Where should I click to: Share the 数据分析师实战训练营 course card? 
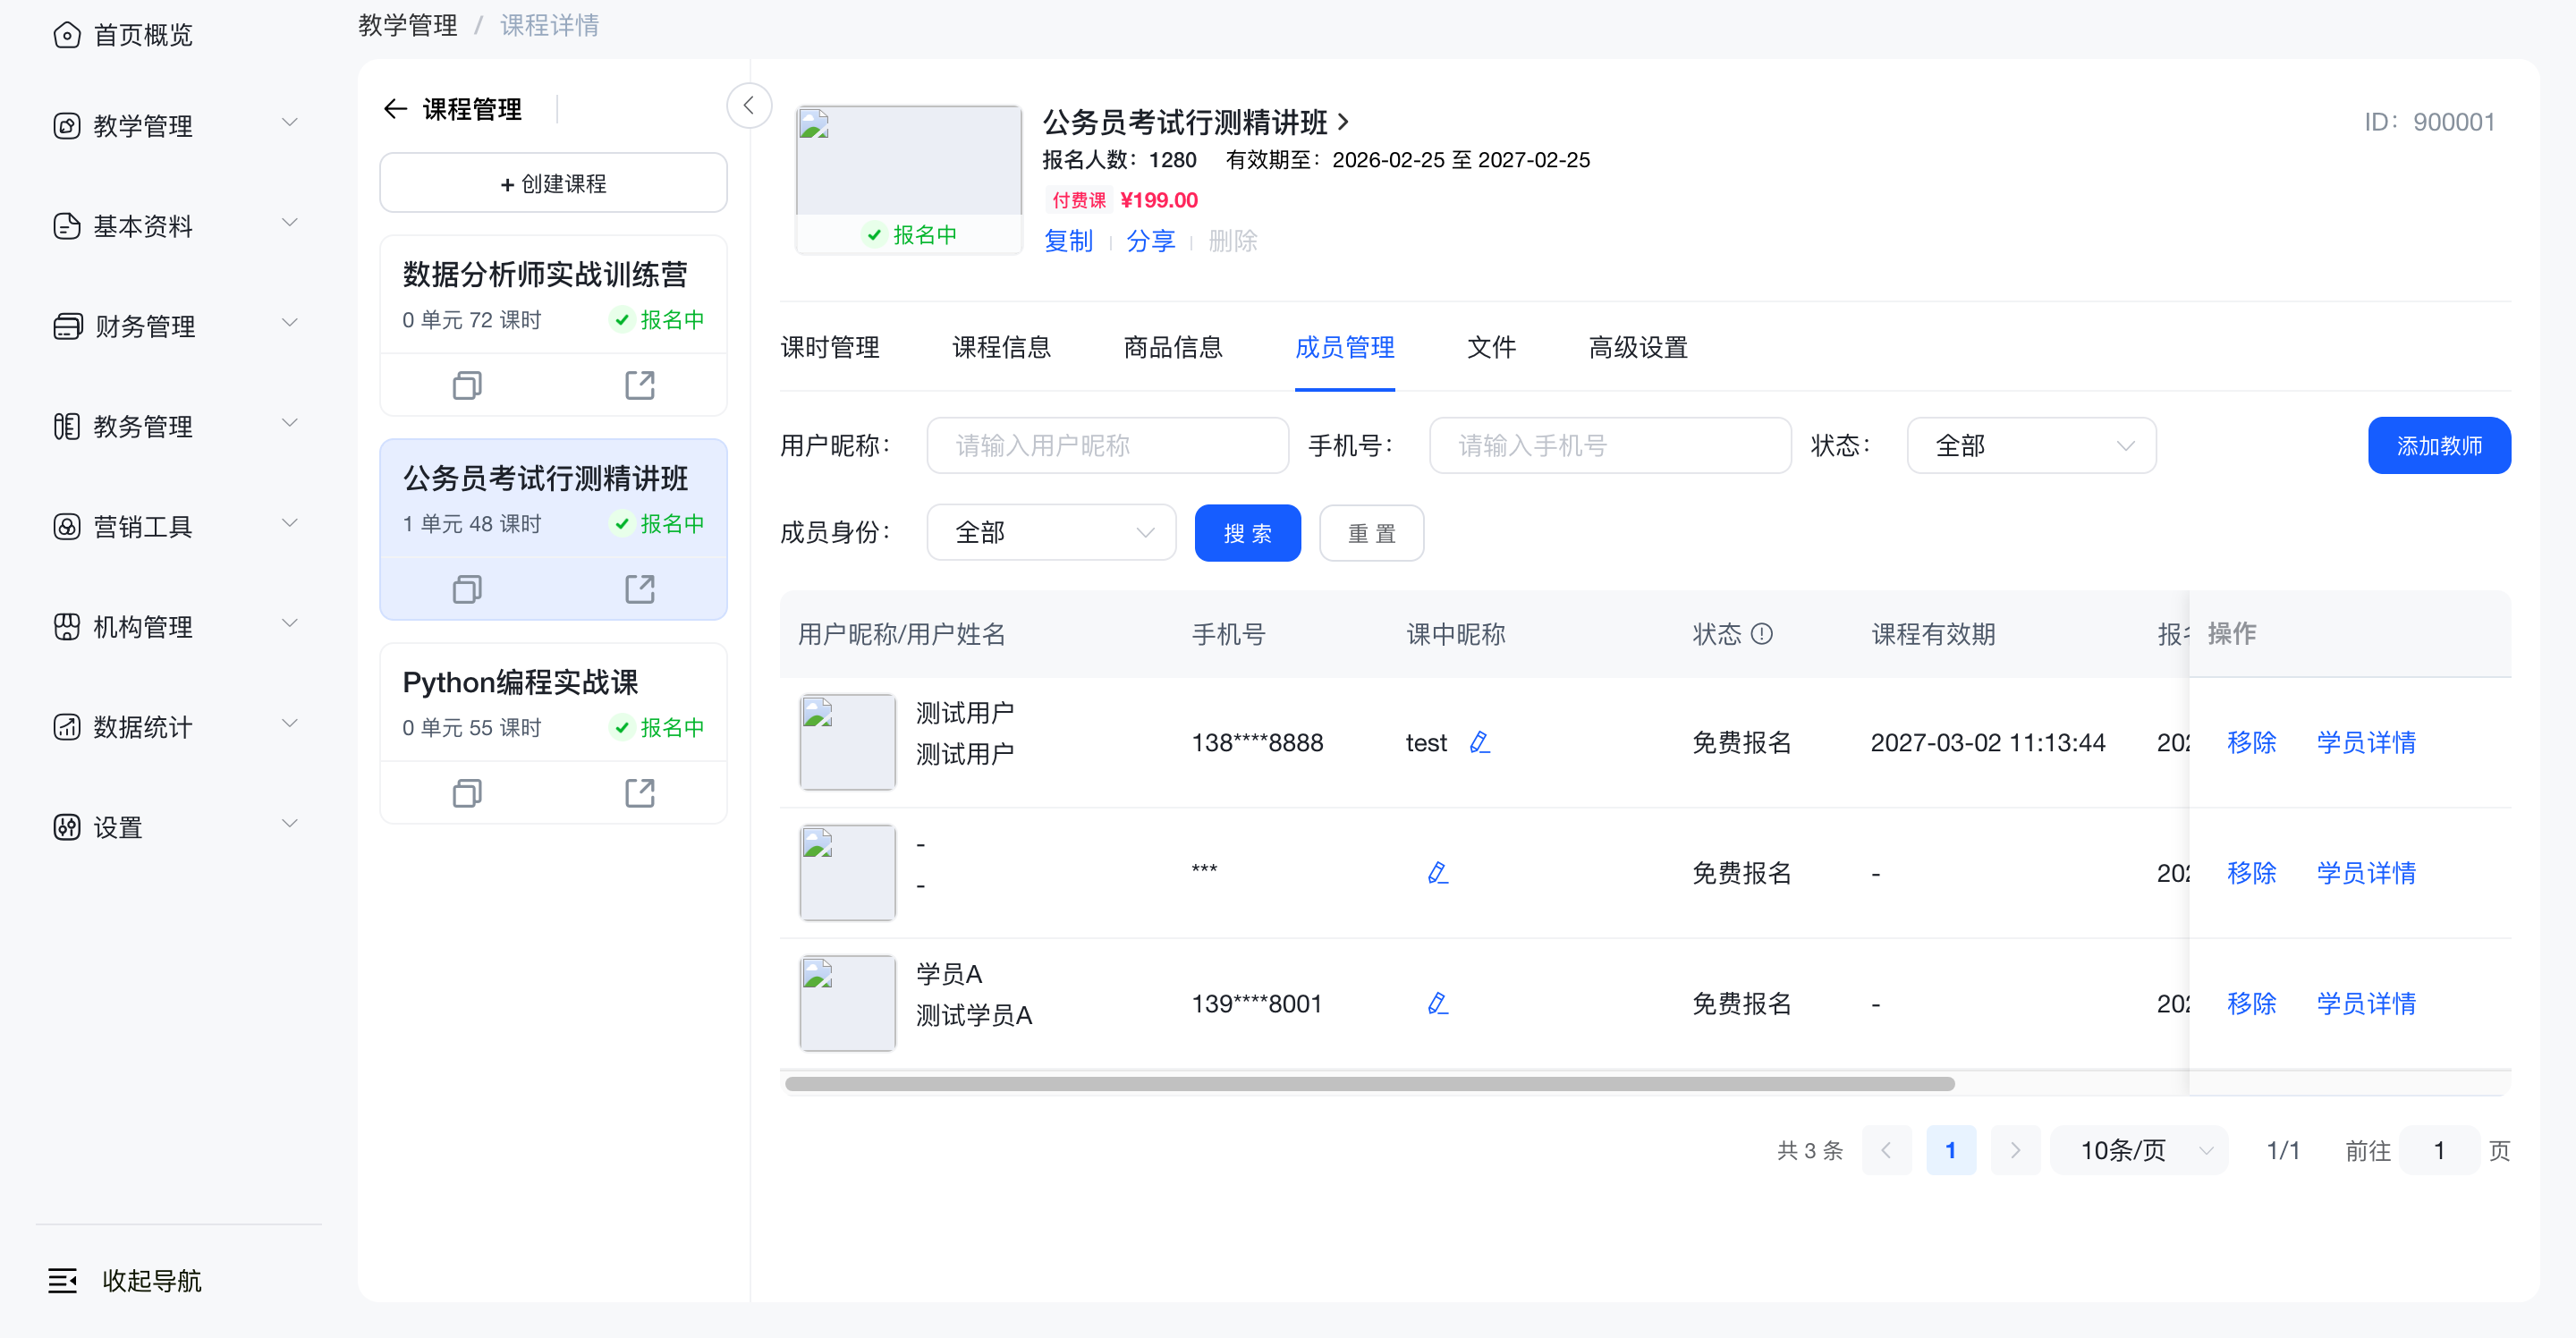[x=640, y=385]
